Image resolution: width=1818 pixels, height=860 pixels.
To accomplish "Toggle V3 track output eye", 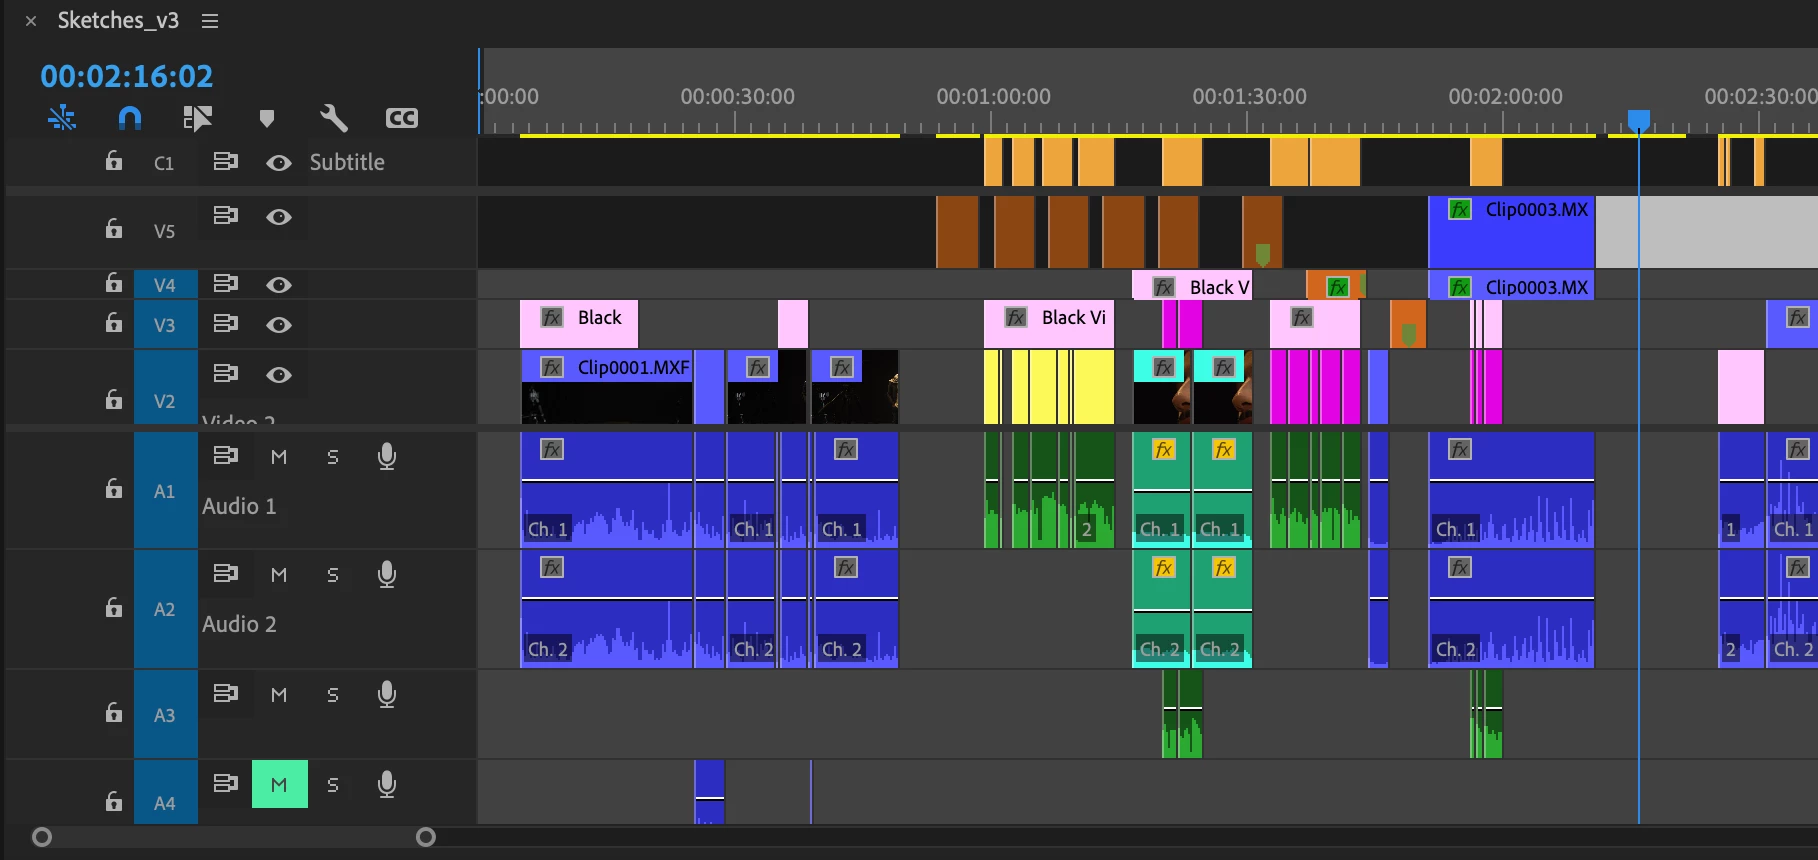I will click(x=279, y=325).
